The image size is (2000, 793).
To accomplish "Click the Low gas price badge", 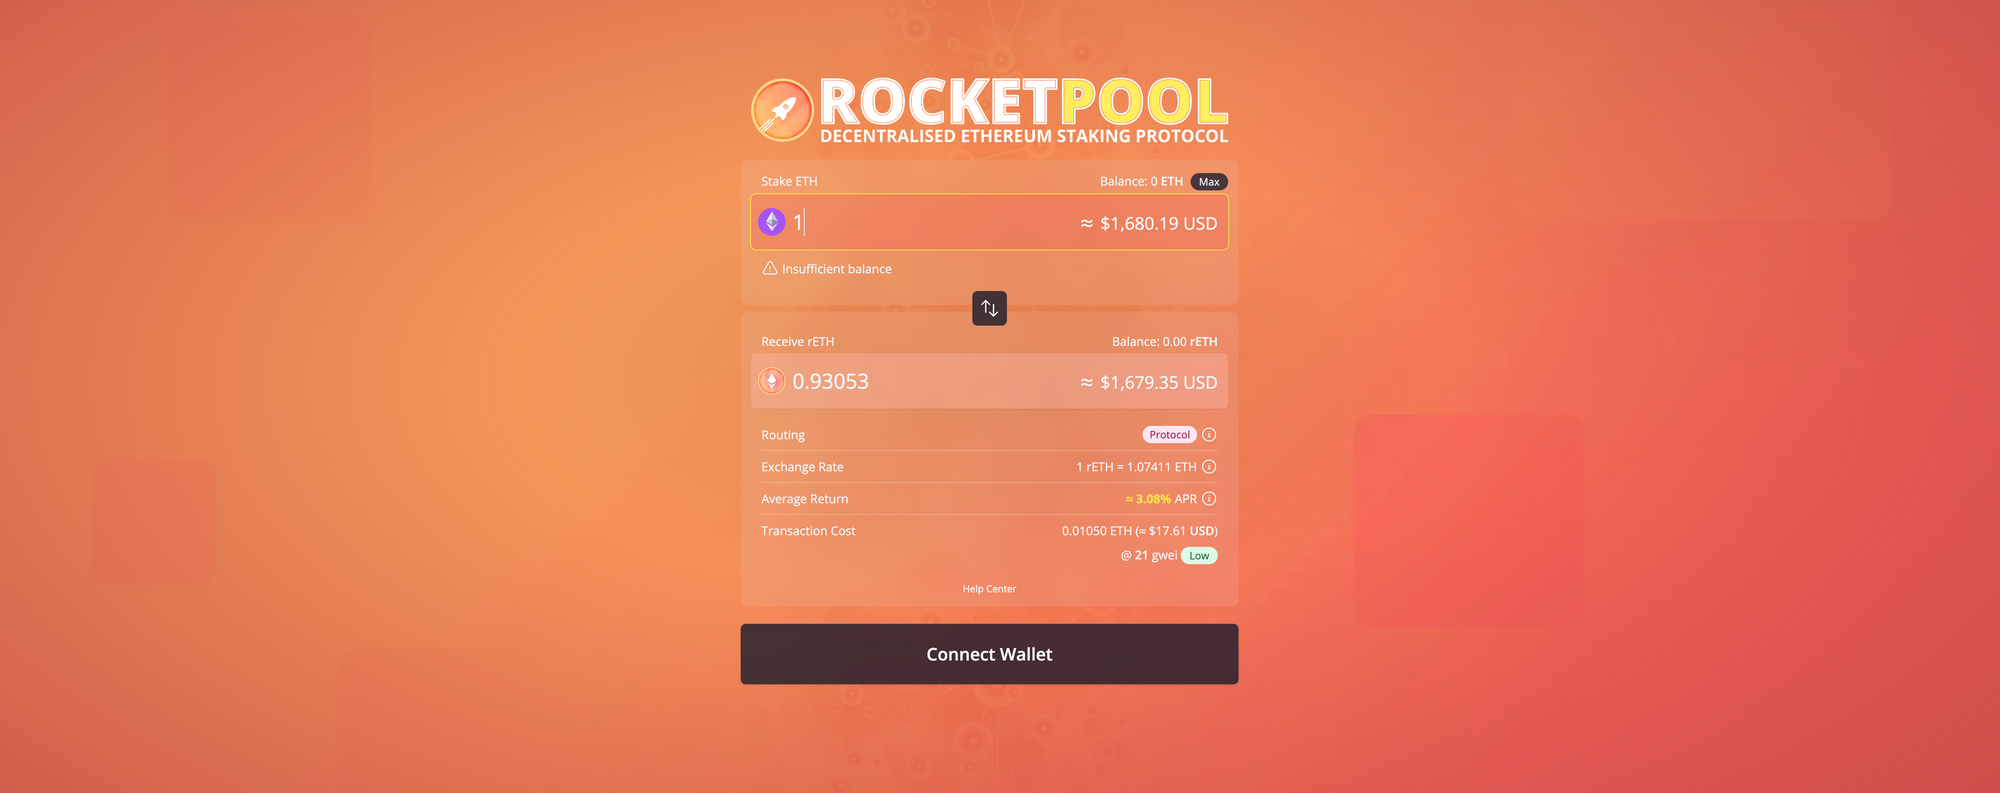I will tap(1199, 556).
